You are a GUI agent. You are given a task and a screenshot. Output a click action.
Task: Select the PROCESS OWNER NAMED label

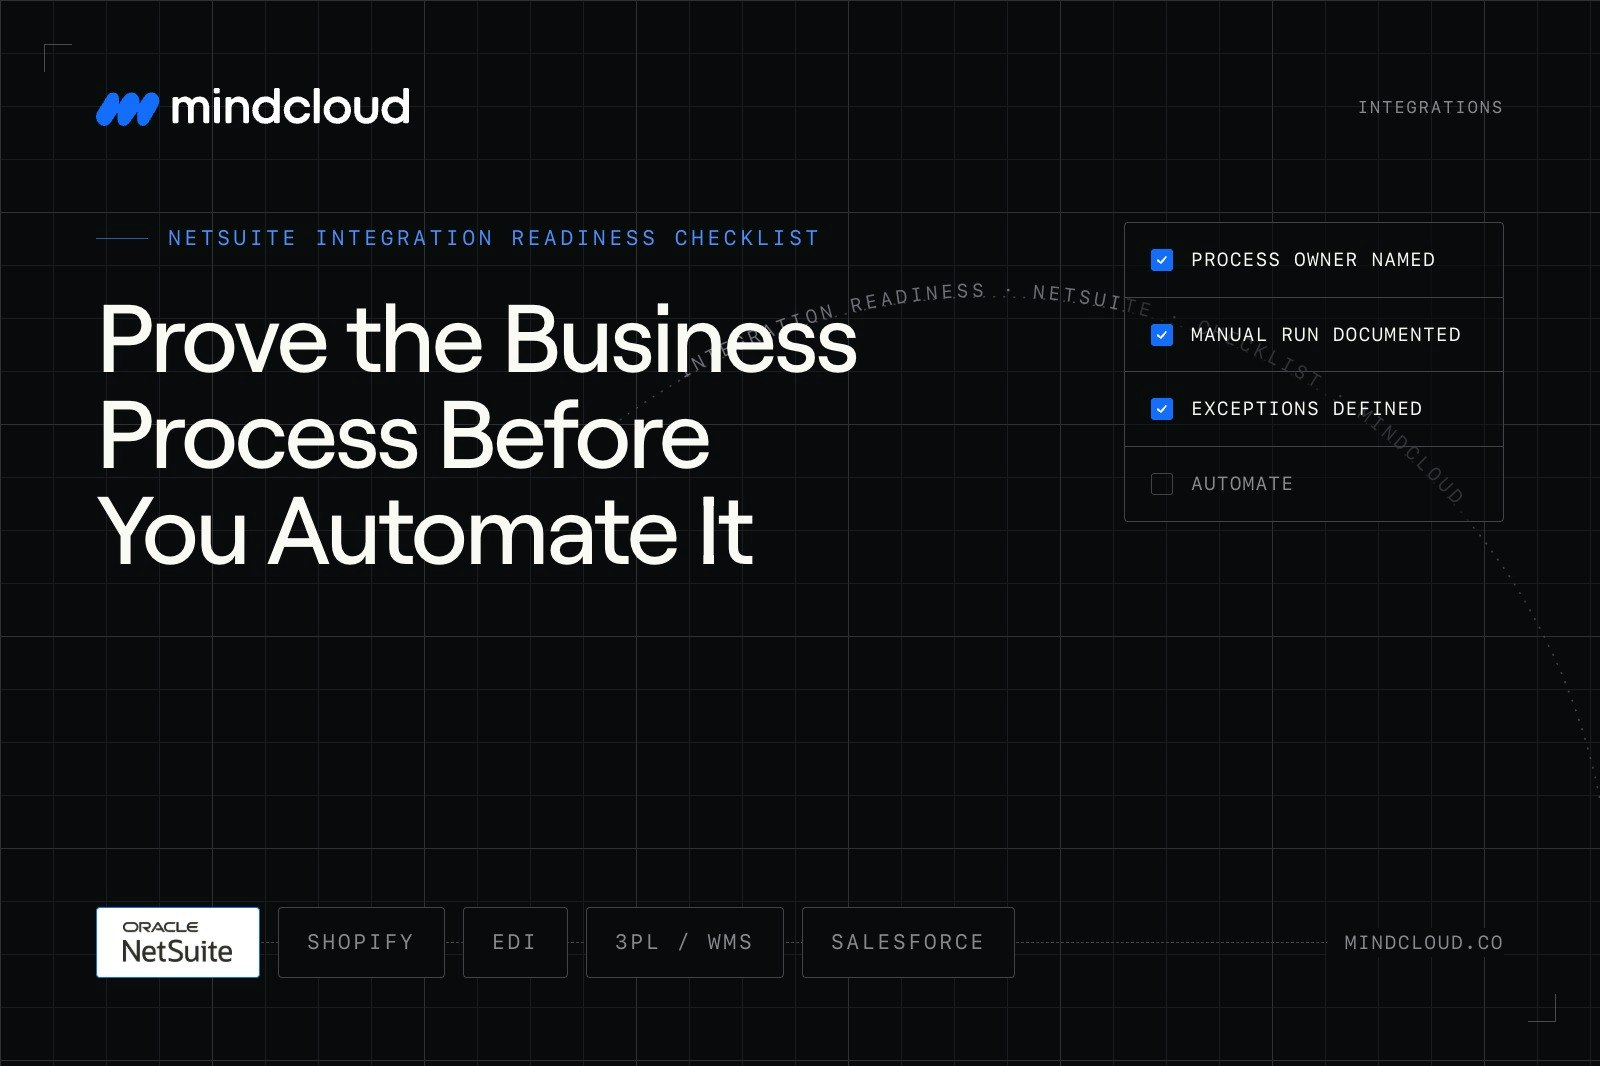tap(1313, 260)
